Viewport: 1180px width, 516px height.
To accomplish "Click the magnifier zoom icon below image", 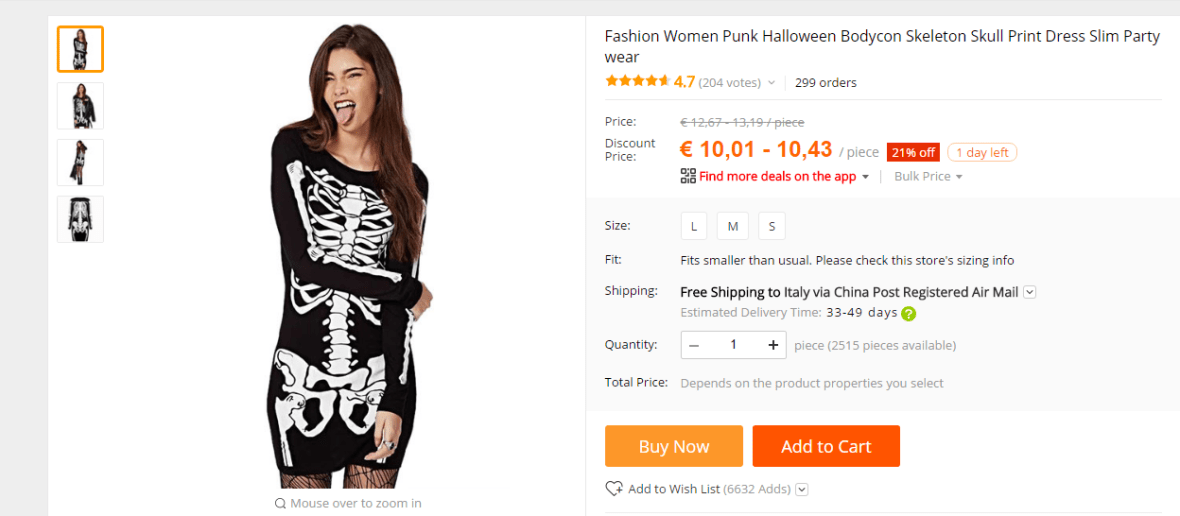I will (281, 503).
